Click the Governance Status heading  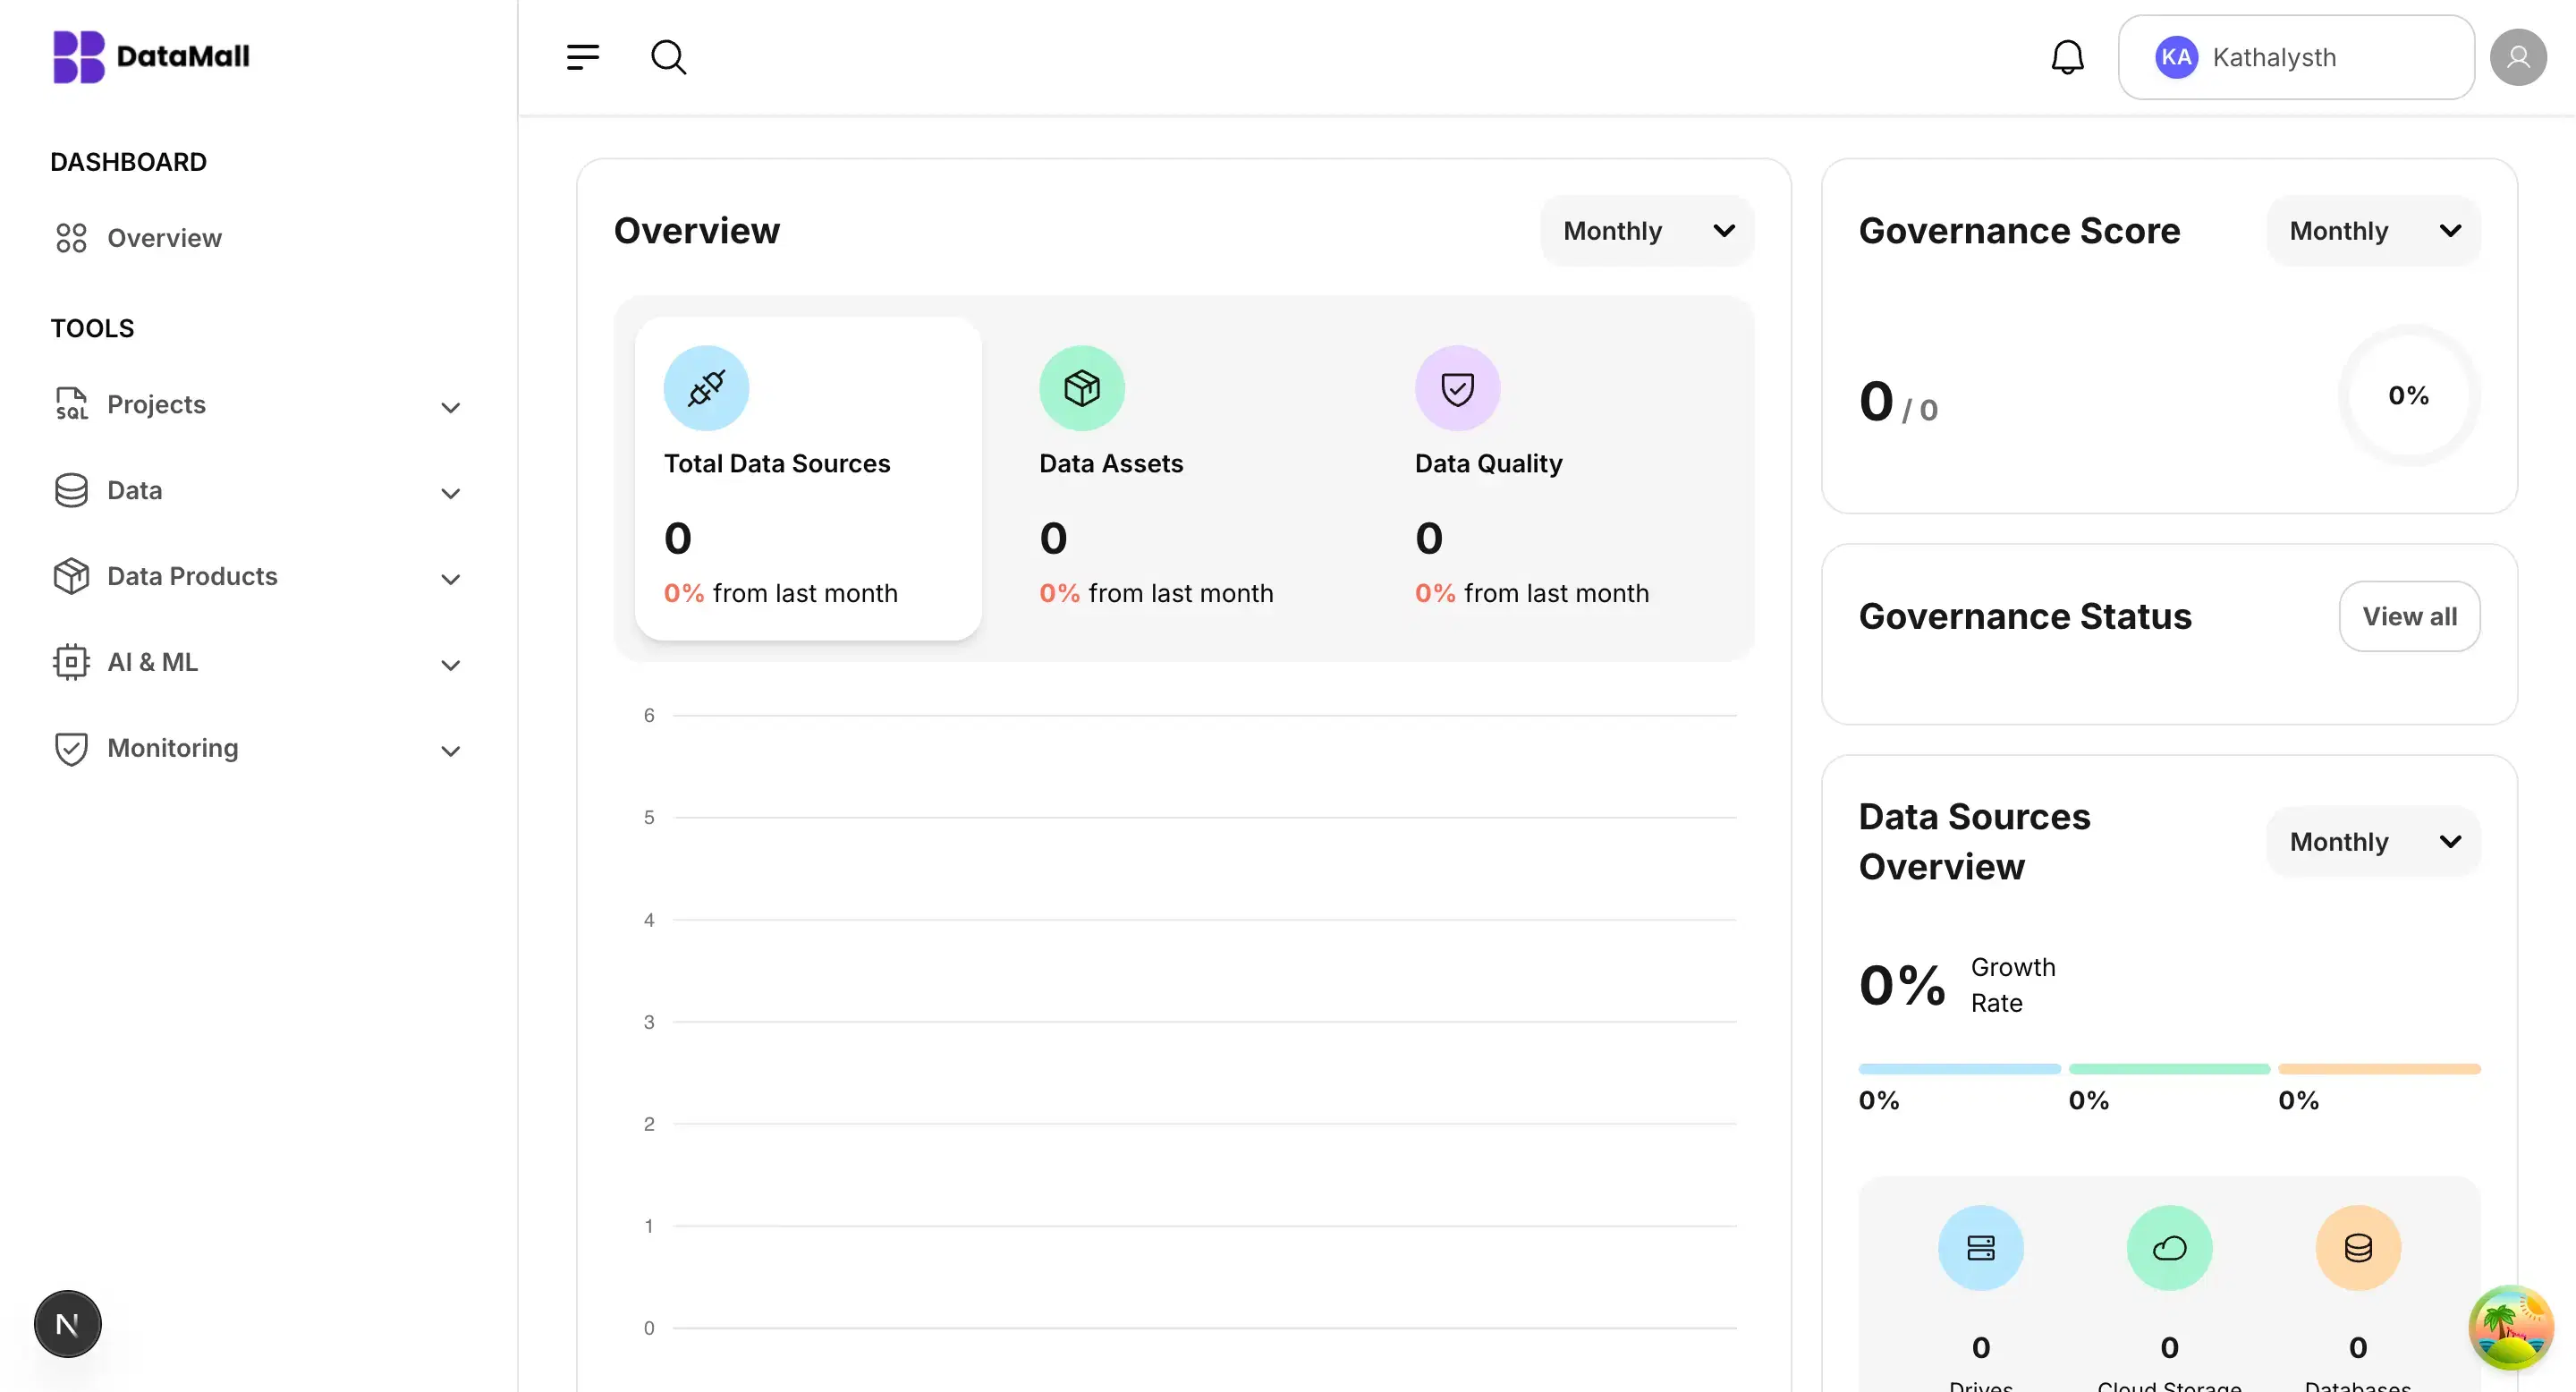[2024, 616]
